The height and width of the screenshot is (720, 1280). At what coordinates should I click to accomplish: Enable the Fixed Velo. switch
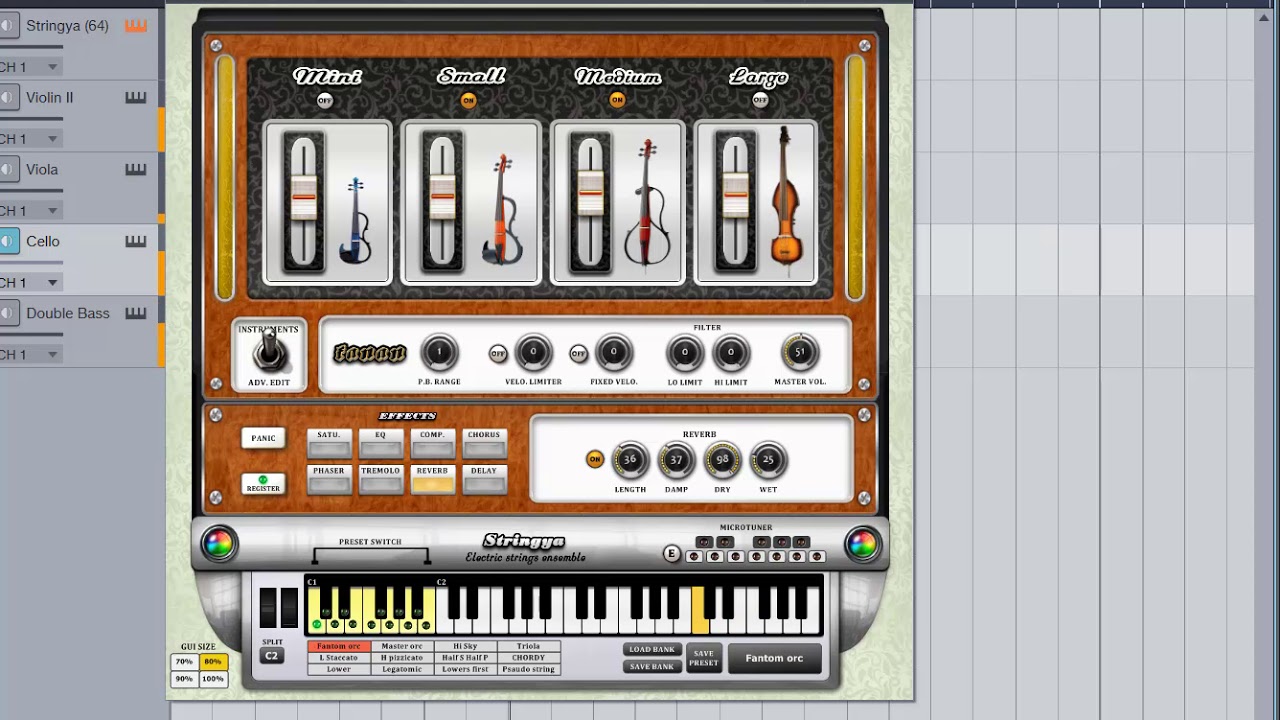tap(578, 353)
